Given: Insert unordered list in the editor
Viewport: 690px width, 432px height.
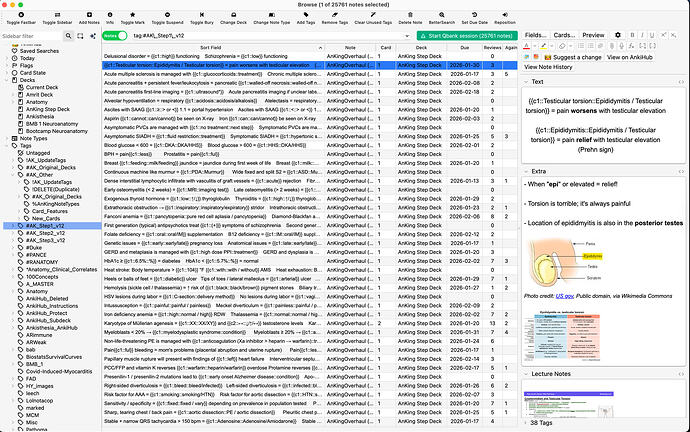Looking at the screenshot, I should point(581,46).
